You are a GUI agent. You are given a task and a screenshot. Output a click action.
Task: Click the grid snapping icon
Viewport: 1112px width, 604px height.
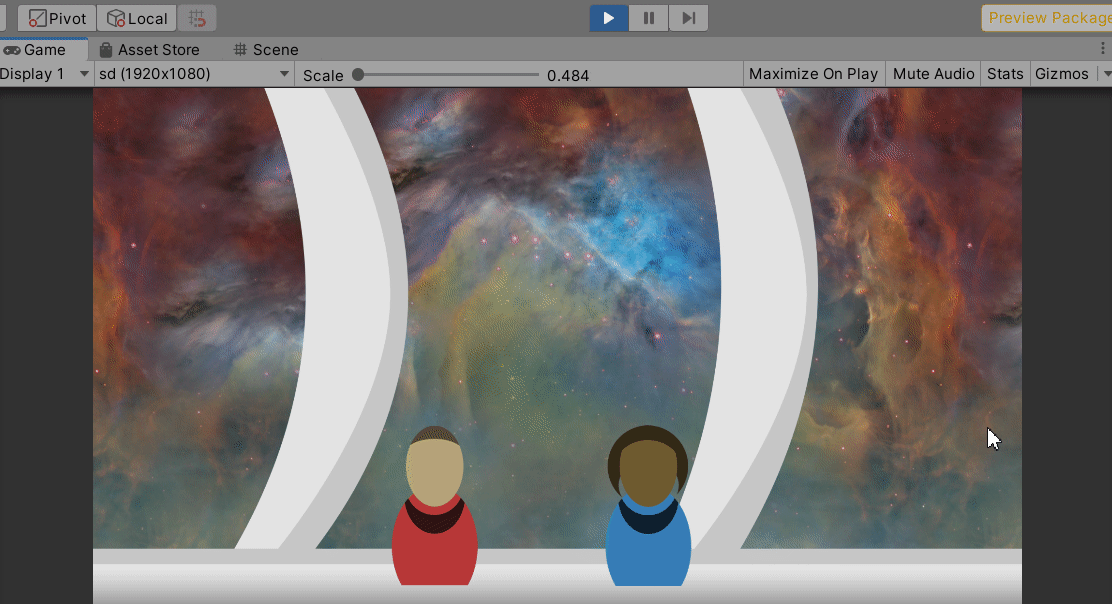pyautogui.click(x=198, y=18)
